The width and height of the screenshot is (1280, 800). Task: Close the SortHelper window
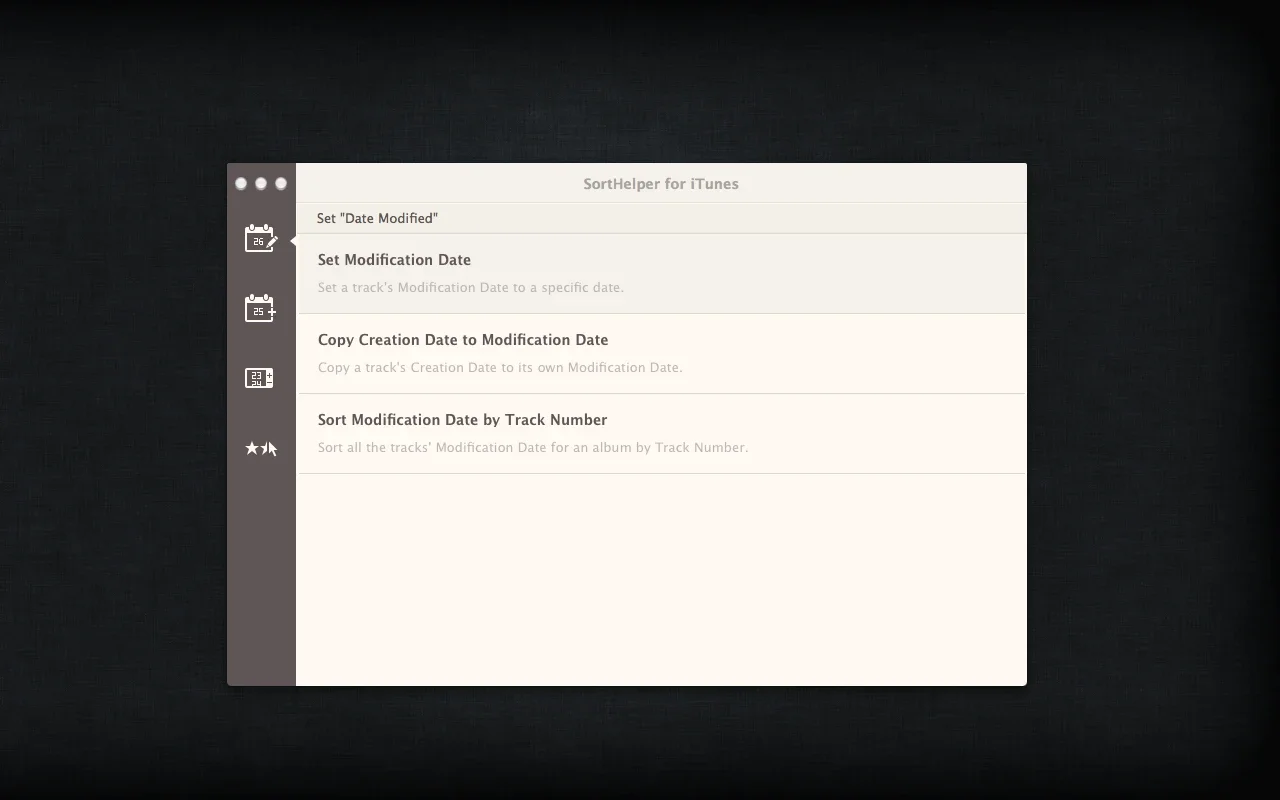click(241, 183)
